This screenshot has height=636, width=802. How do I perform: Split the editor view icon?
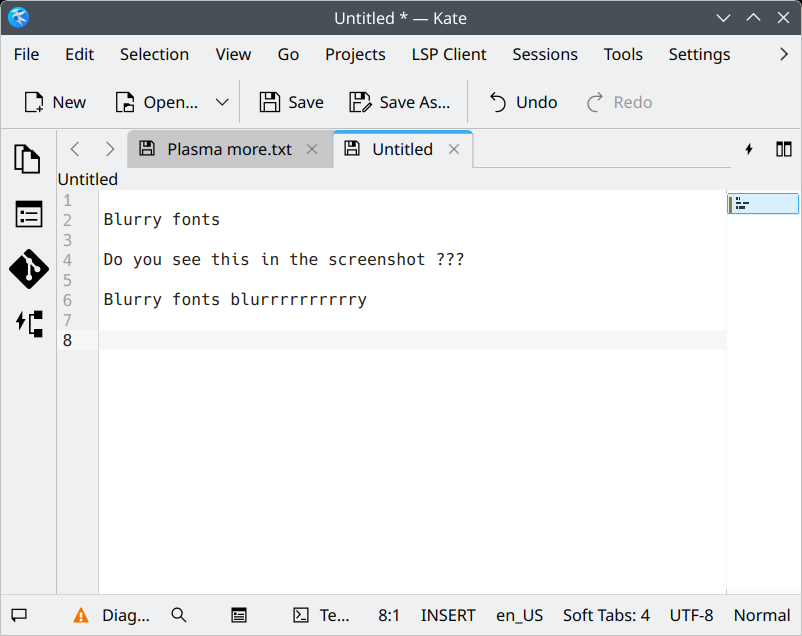[784, 149]
